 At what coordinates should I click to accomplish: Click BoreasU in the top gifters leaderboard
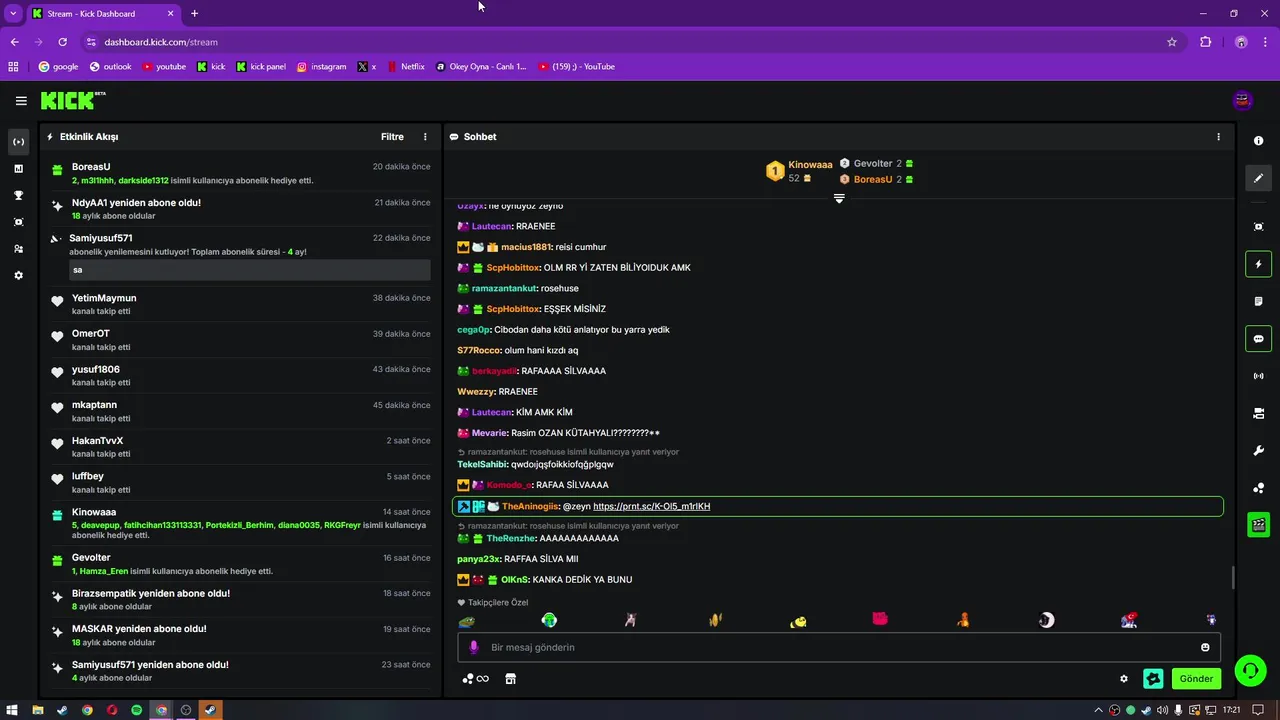click(873, 179)
